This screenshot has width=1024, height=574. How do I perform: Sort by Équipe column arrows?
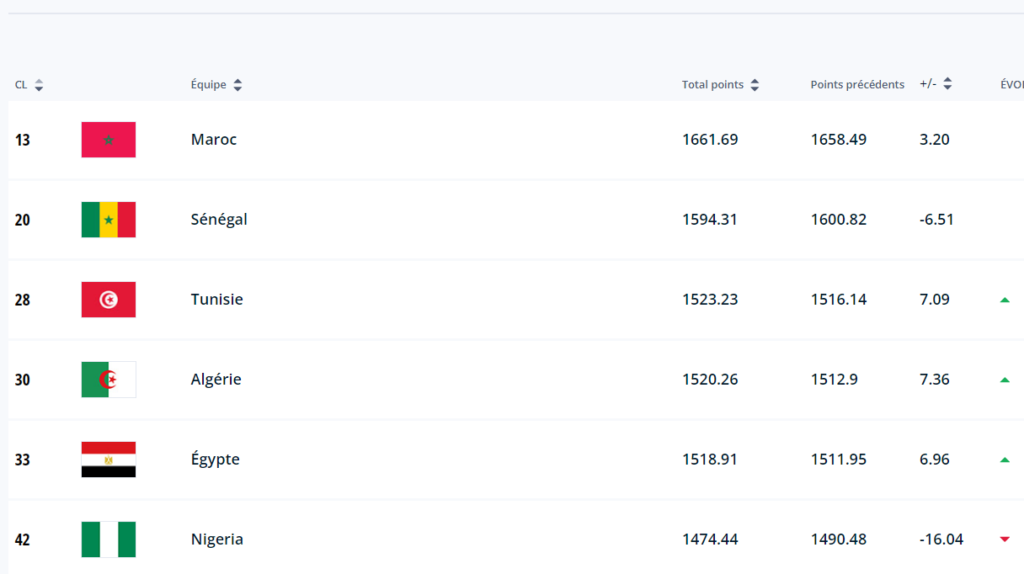tap(238, 85)
